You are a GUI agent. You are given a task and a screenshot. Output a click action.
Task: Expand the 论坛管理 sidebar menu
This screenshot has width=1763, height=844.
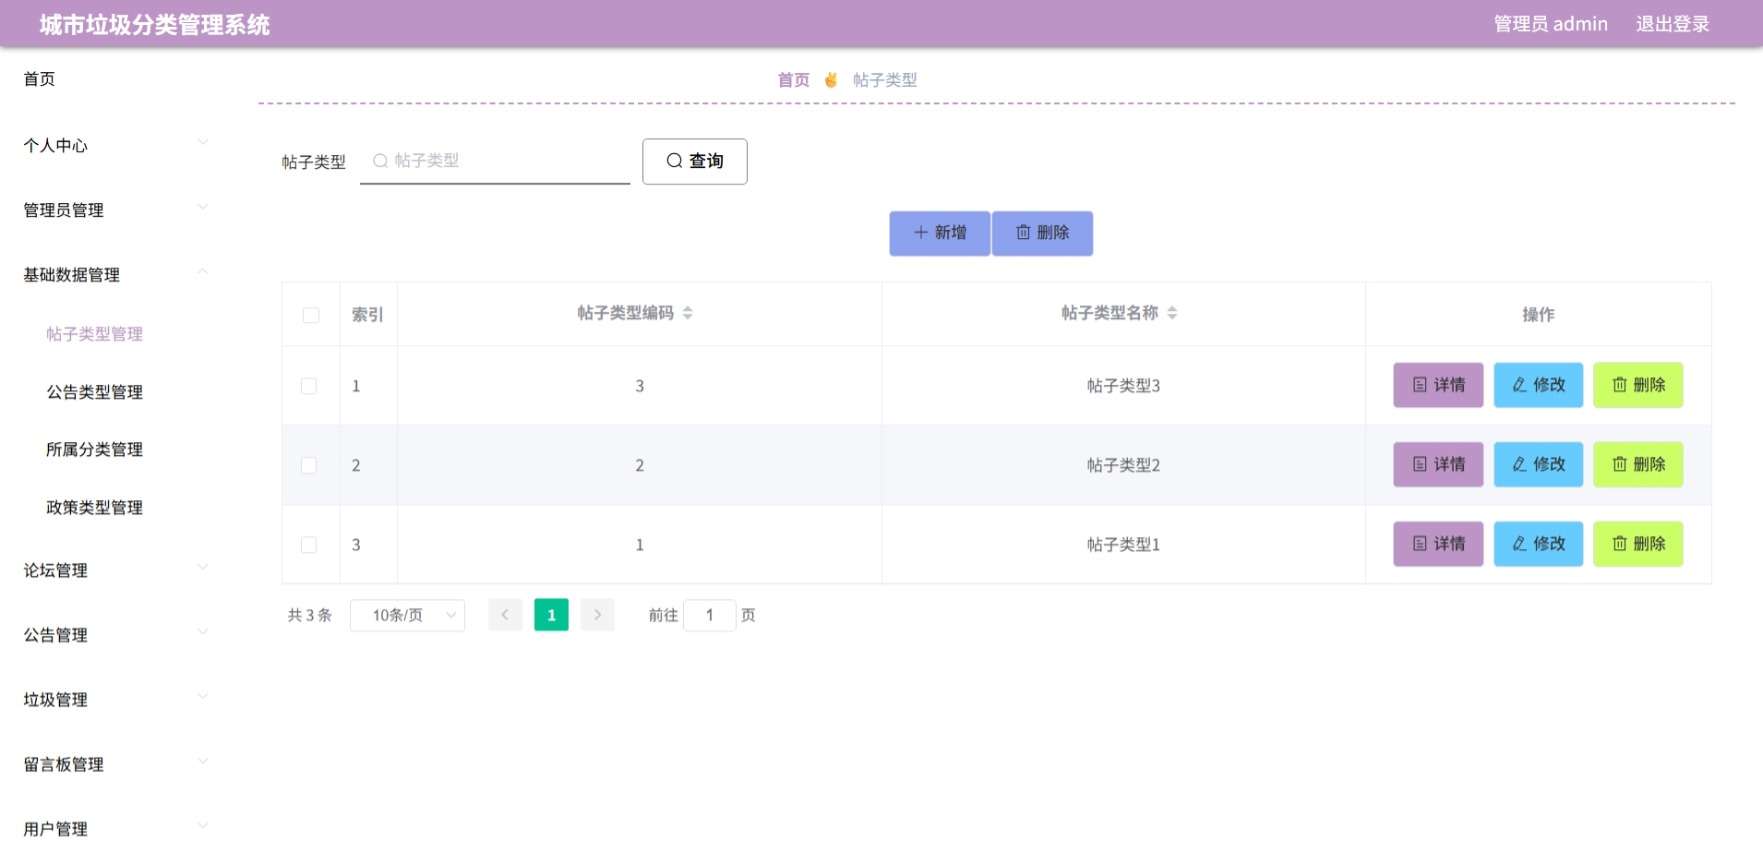[116, 570]
